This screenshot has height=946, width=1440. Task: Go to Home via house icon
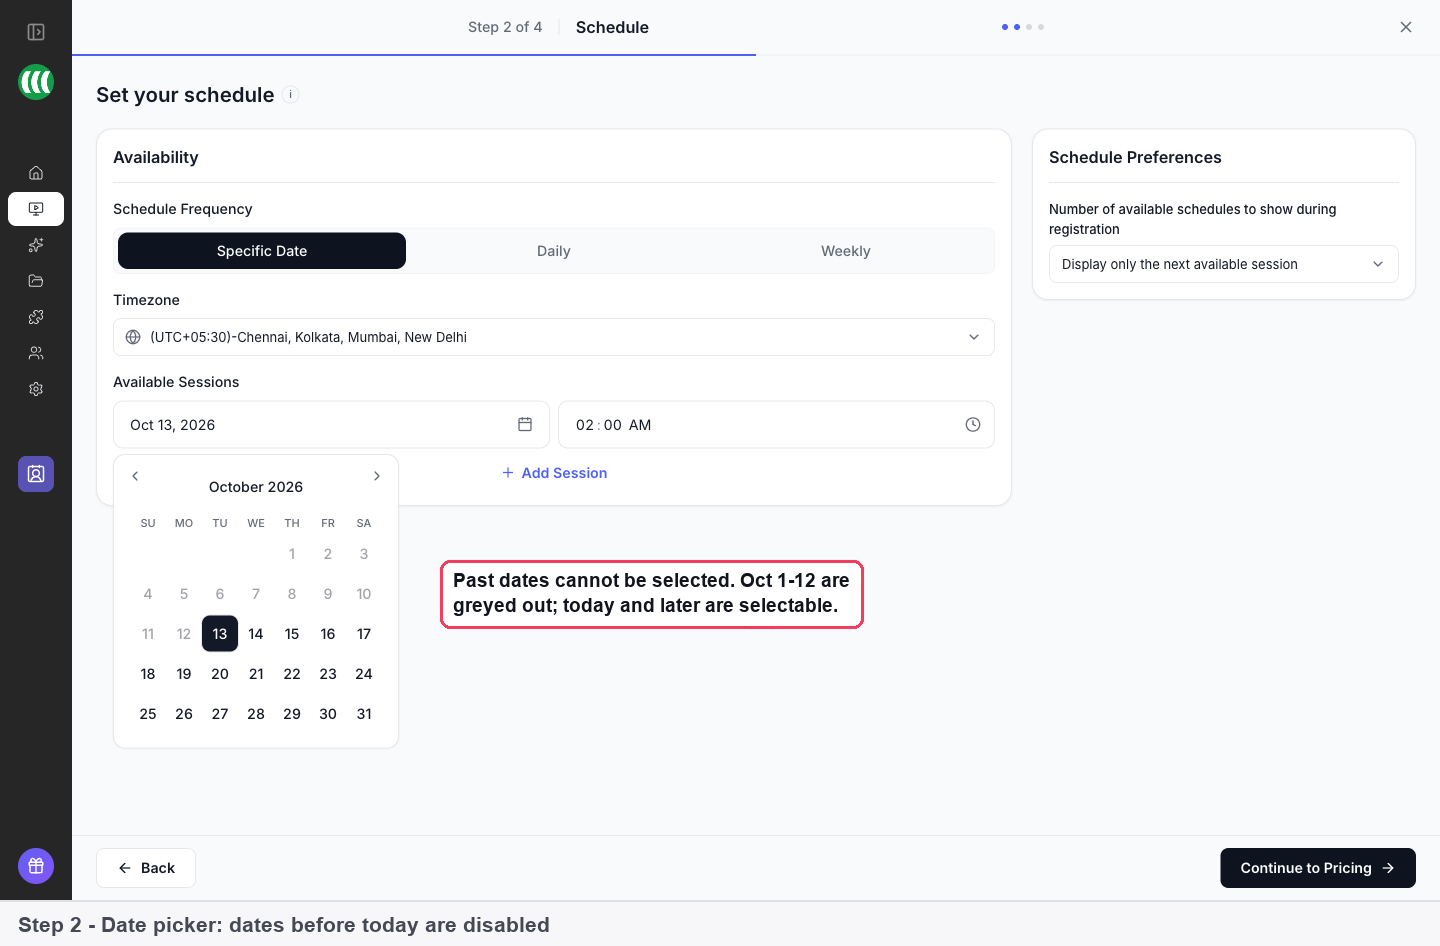pyautogui.click(x=36, y=173)
